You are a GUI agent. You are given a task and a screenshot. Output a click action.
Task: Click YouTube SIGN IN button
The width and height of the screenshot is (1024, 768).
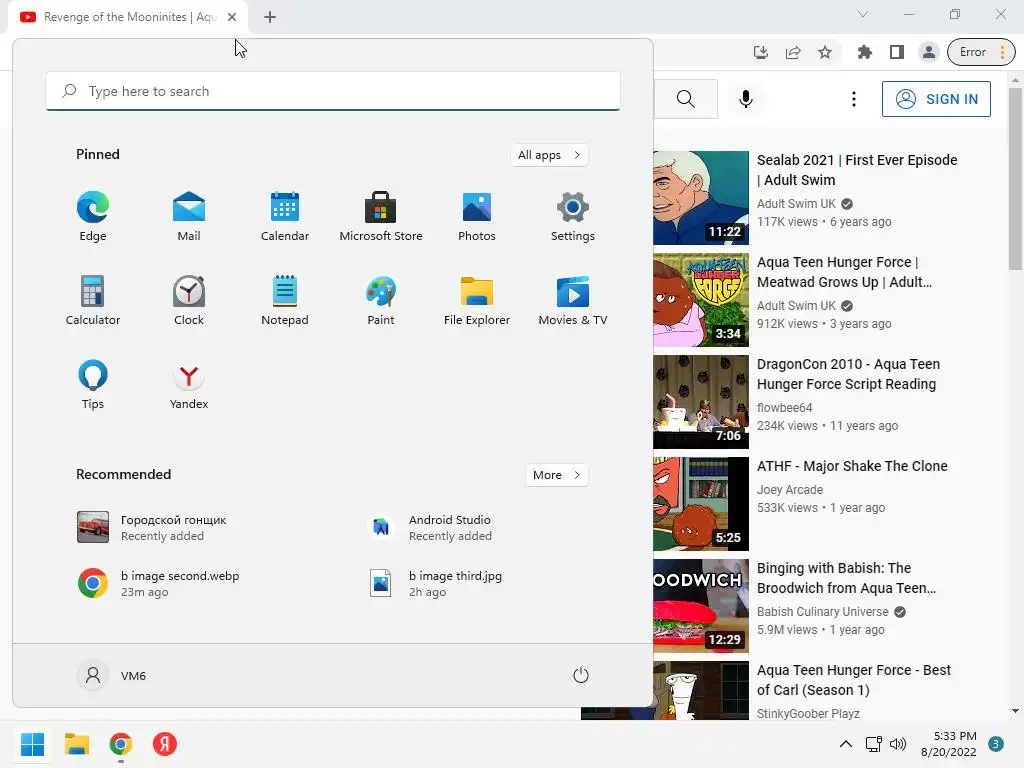(x=936, y=99)
